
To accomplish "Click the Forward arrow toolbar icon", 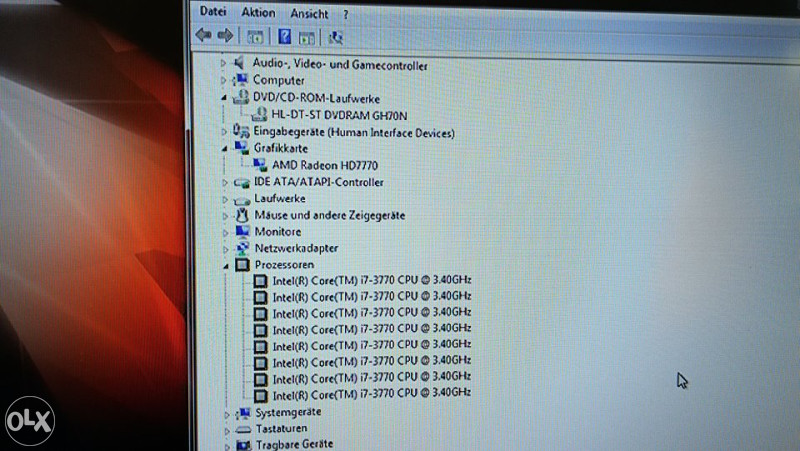I will click(225, 35).
